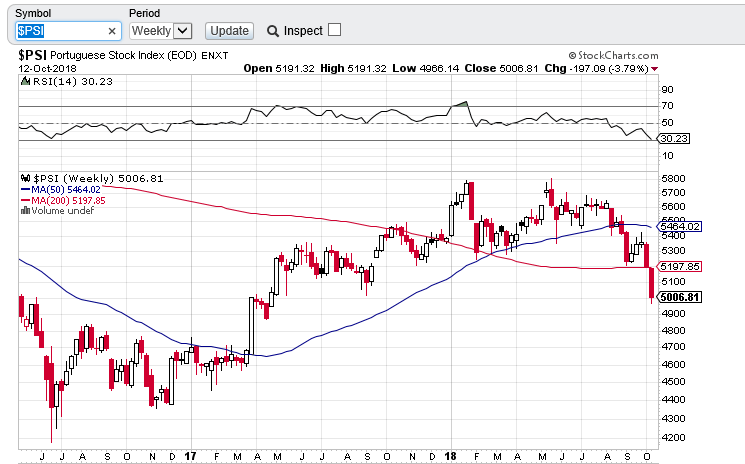
Task: Click the Inspect label text
Action: (303, 31)
